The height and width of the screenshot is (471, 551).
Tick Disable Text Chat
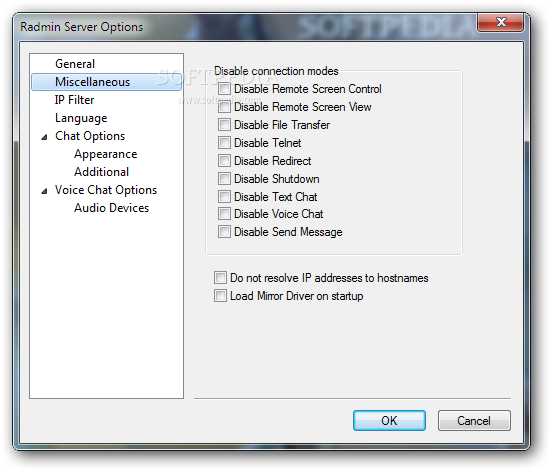click(x=224, y=196)
